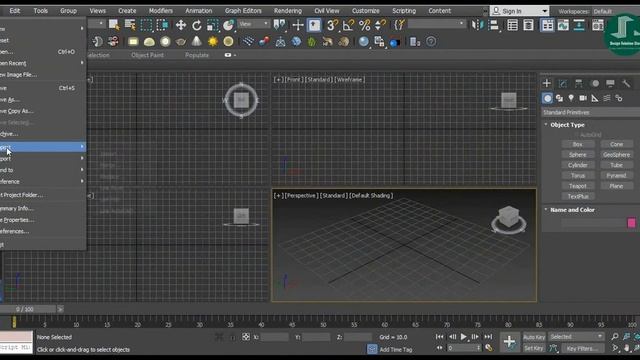Click the pink object color swatch
Image resolution: width=640 pixels, height=360 pixels.
(x=631, y=222)
